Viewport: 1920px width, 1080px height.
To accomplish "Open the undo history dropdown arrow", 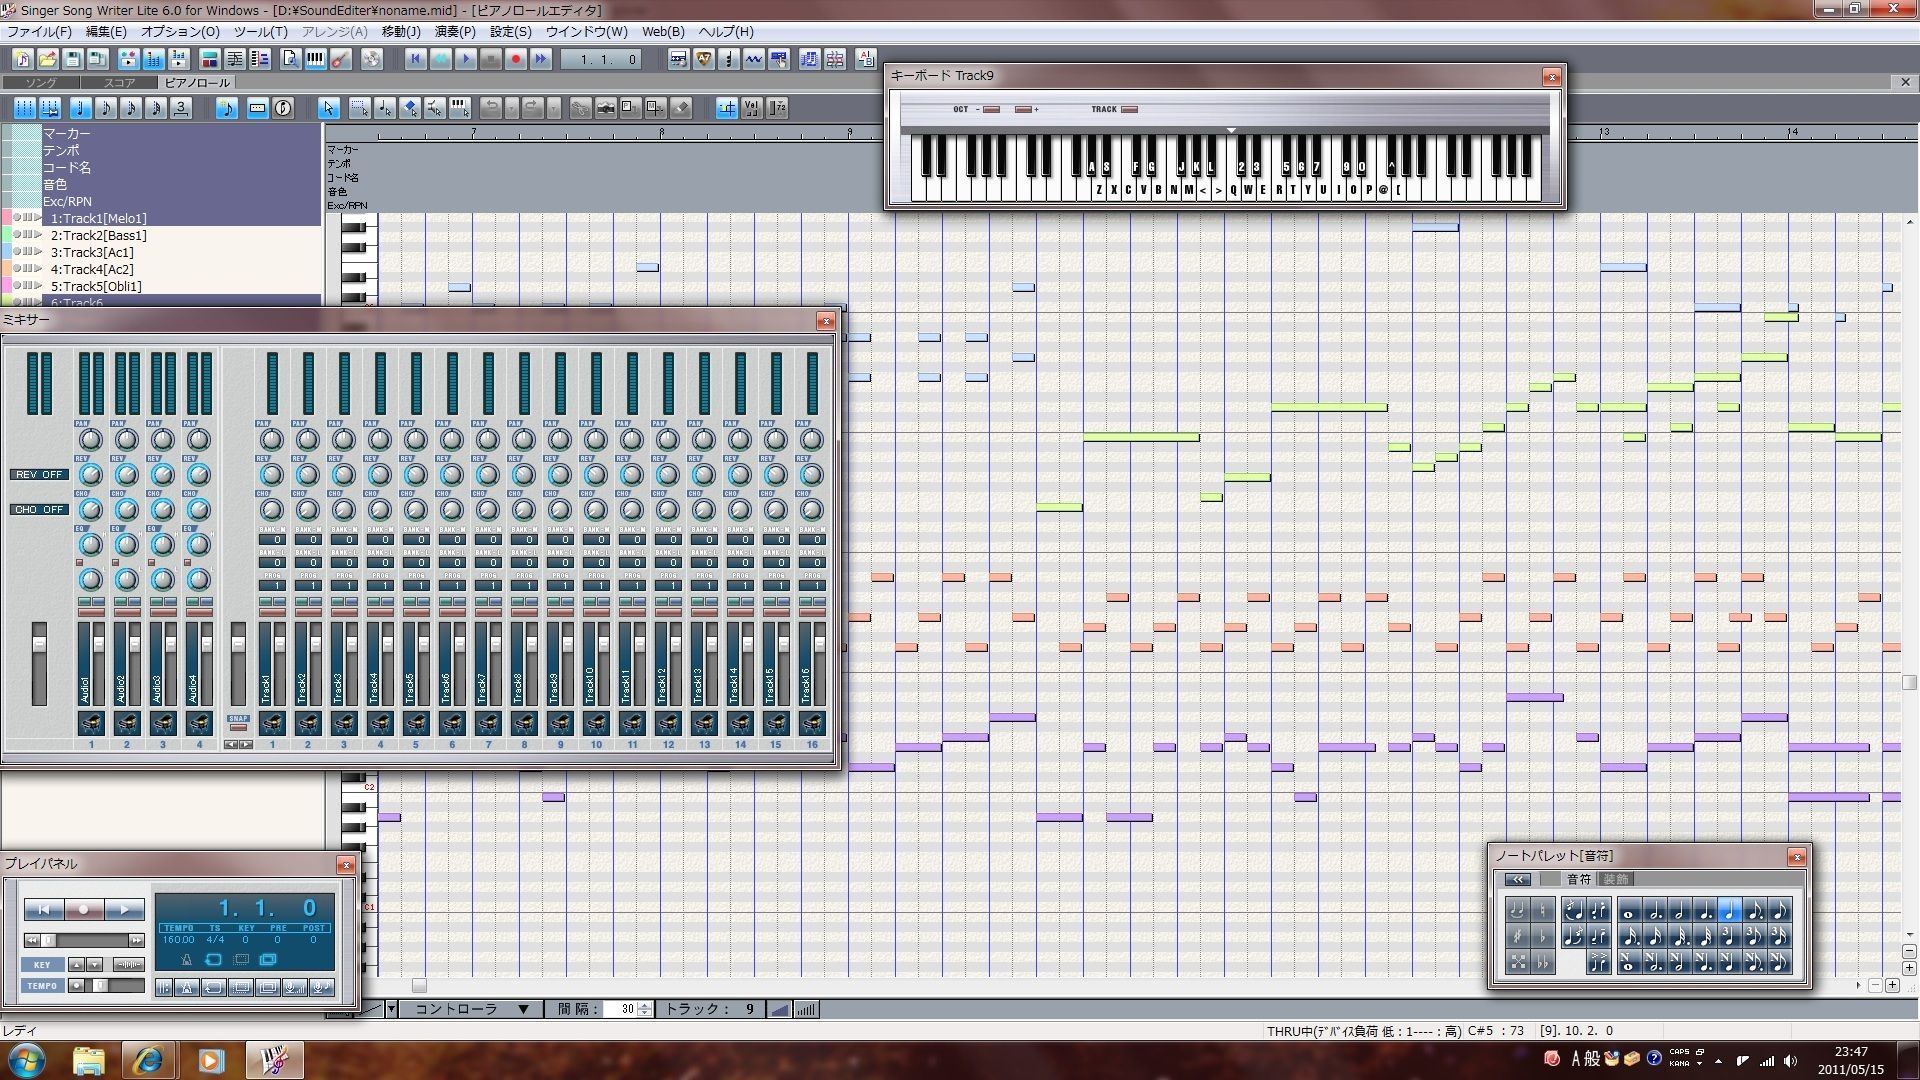I will [511, 108].
